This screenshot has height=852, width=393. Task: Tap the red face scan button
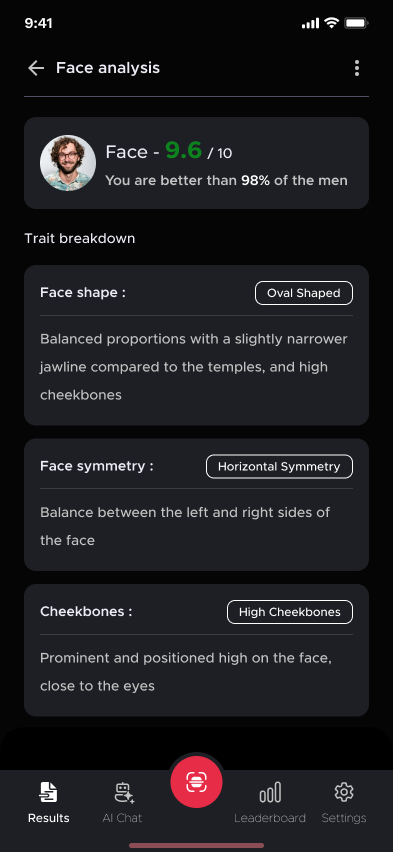[x=196, y=782]
